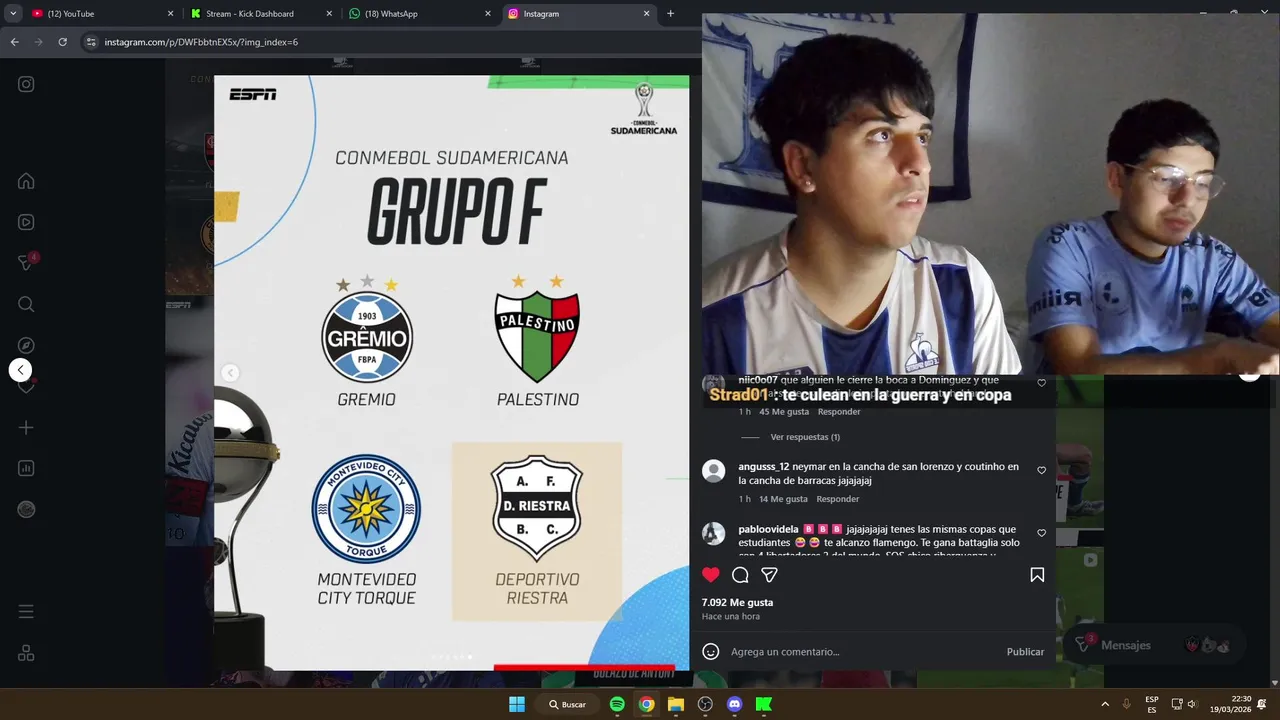Switch to the (18) WhatsApp tab
1280x720 pixels.
[x=419, y=14]
